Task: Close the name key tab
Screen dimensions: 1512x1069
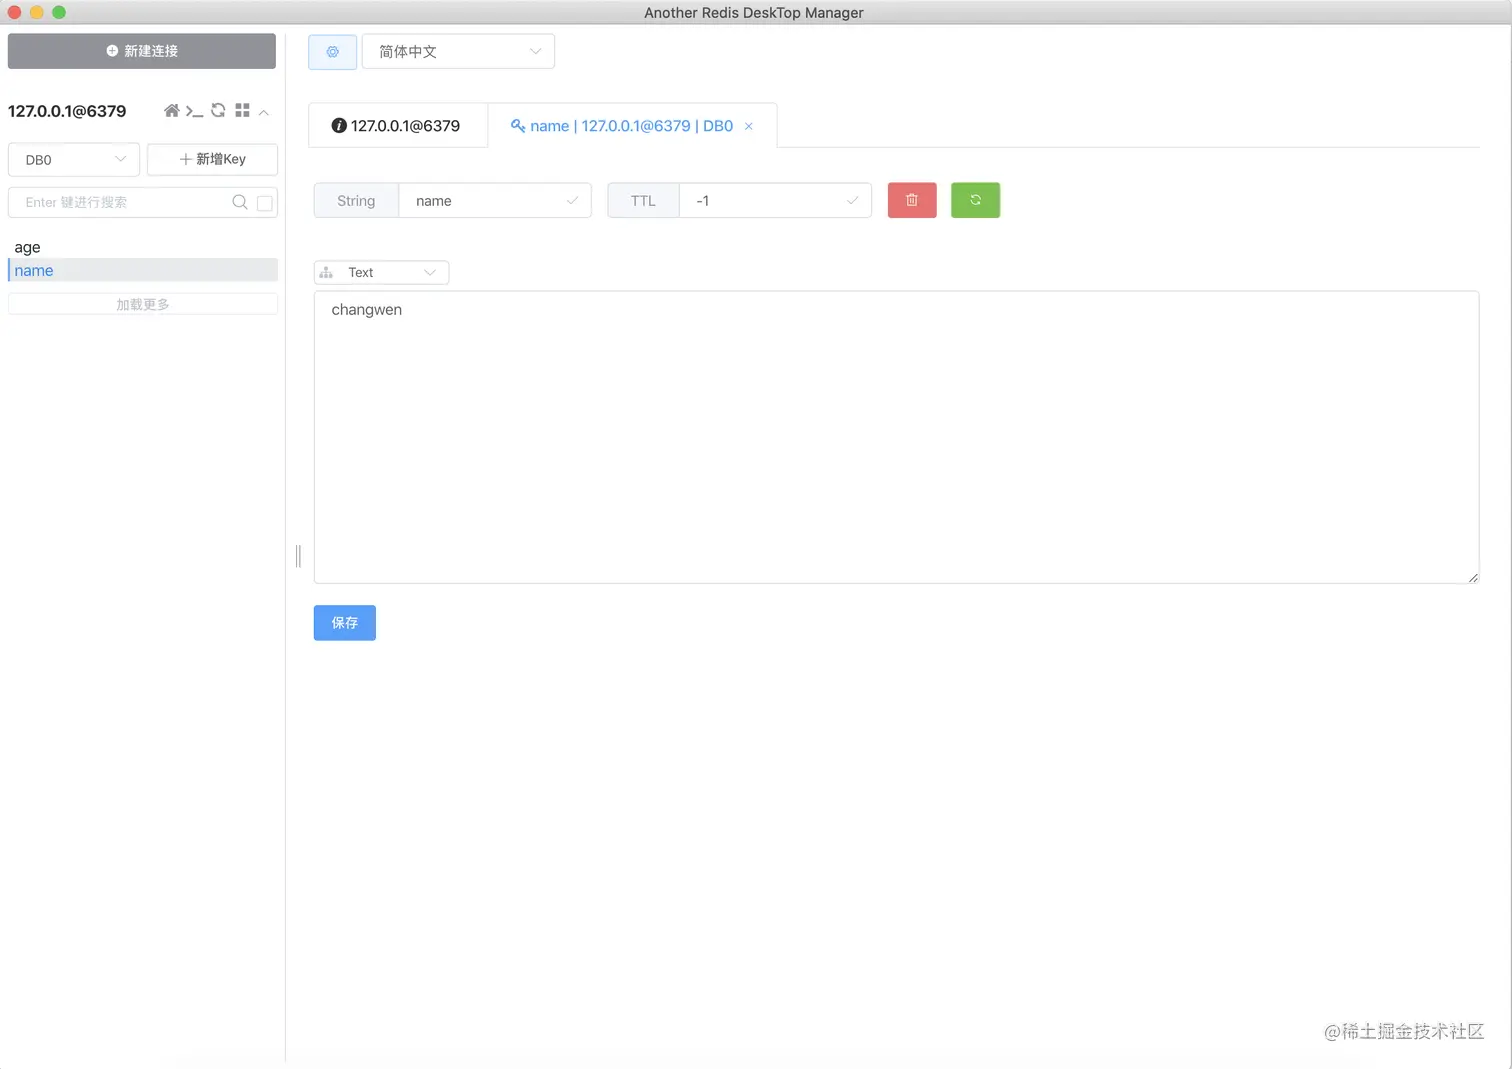Action: 748,126
